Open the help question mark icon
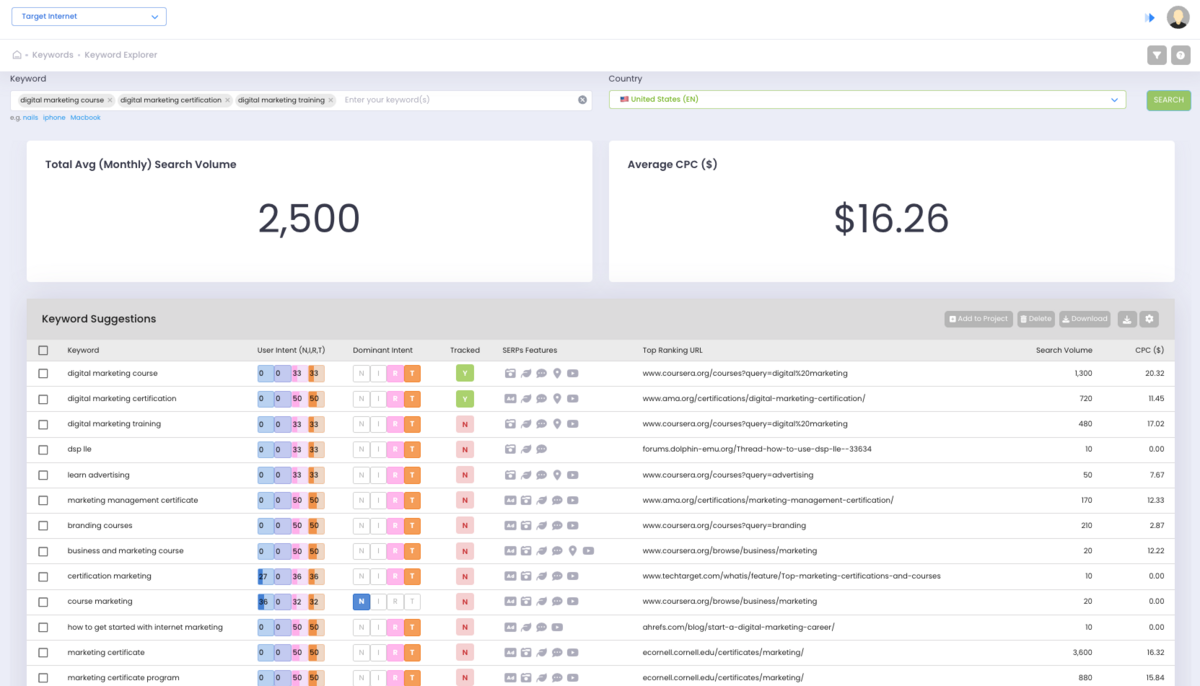Image resolution: width=1200 pixels, height=686 pixels. 1180,56
